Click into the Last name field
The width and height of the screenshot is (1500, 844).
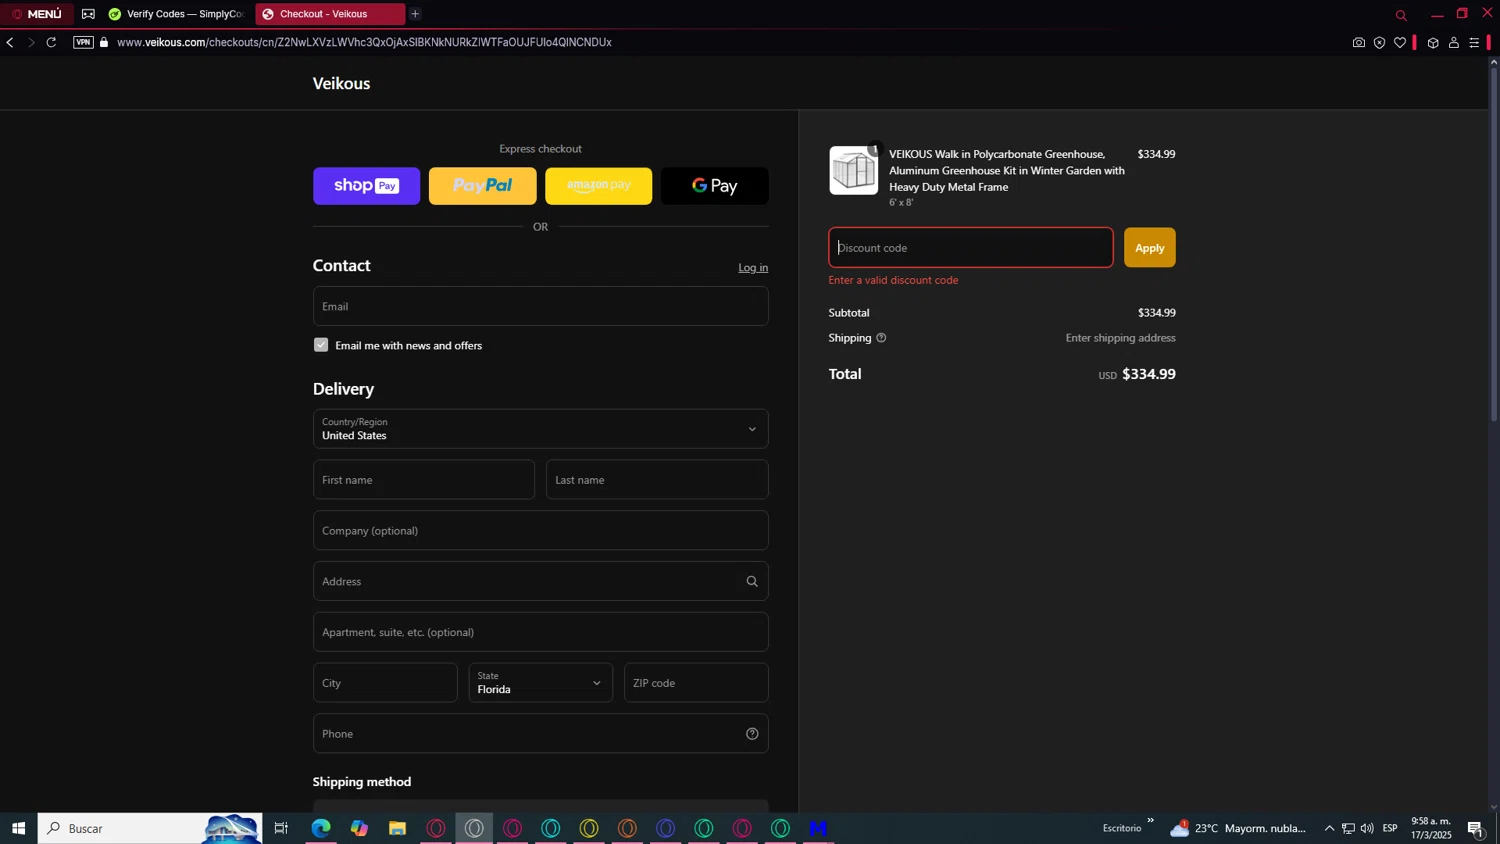pos(657,480)
